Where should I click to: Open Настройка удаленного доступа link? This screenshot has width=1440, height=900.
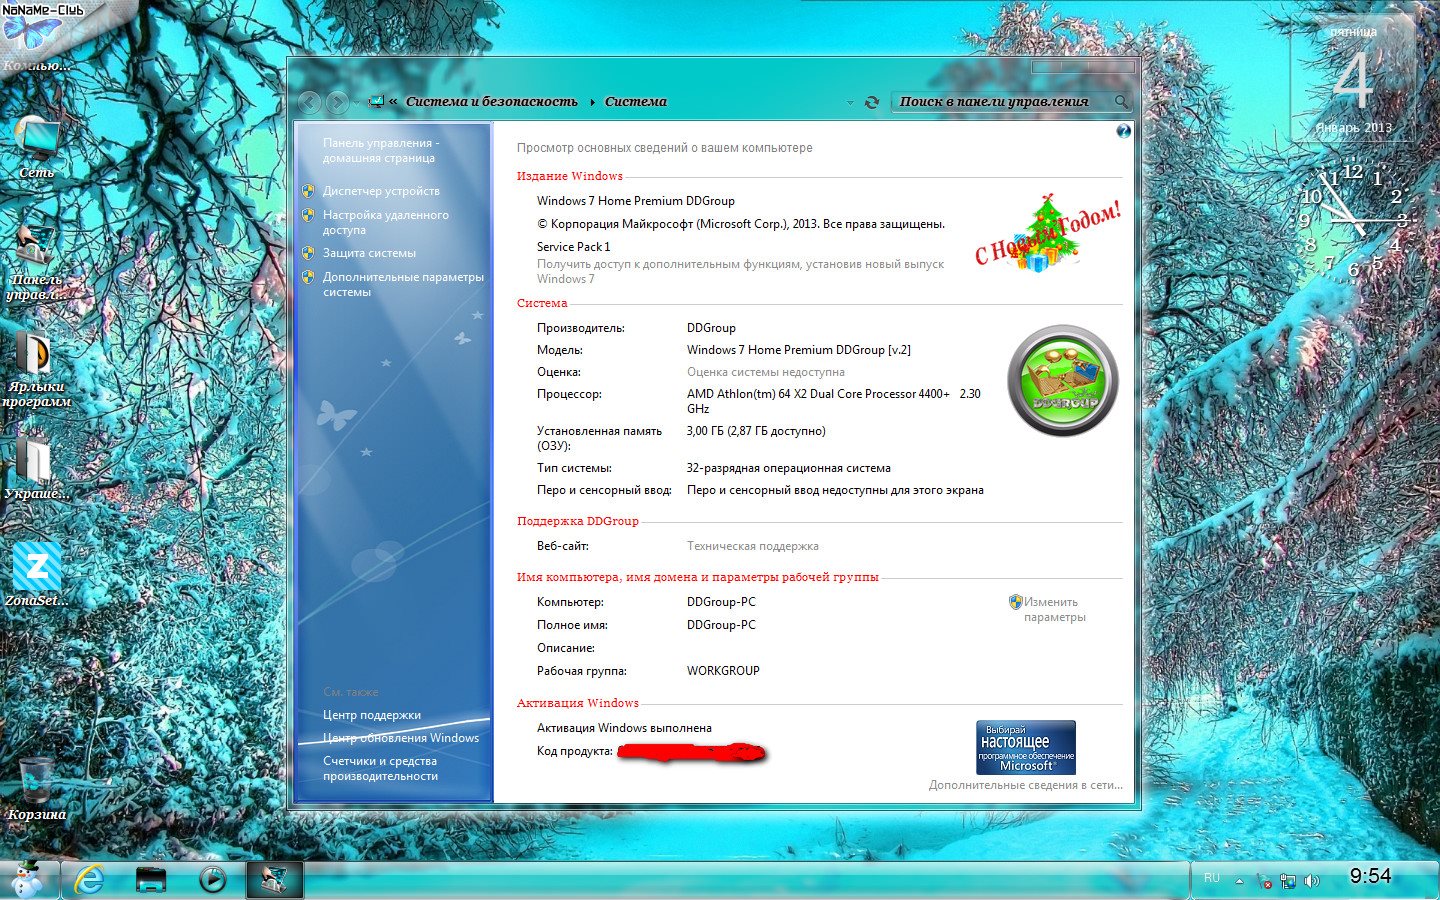click(385, 222)
